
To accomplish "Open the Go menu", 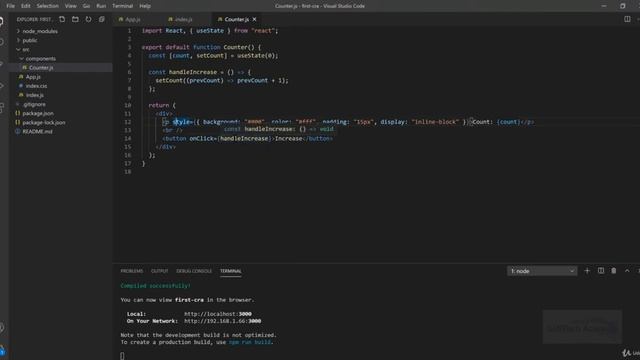I will pos(86,6).
